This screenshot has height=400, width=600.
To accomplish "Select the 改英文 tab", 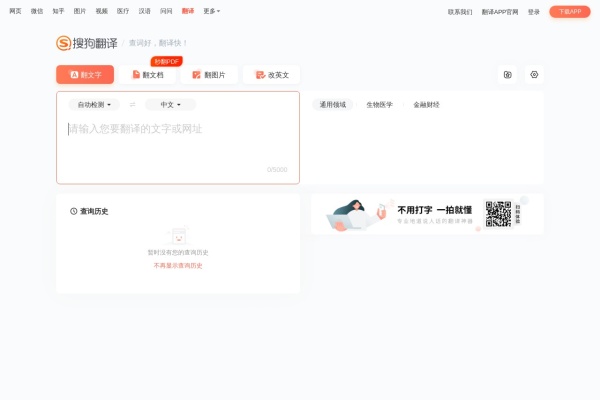I will pos(271,75).
